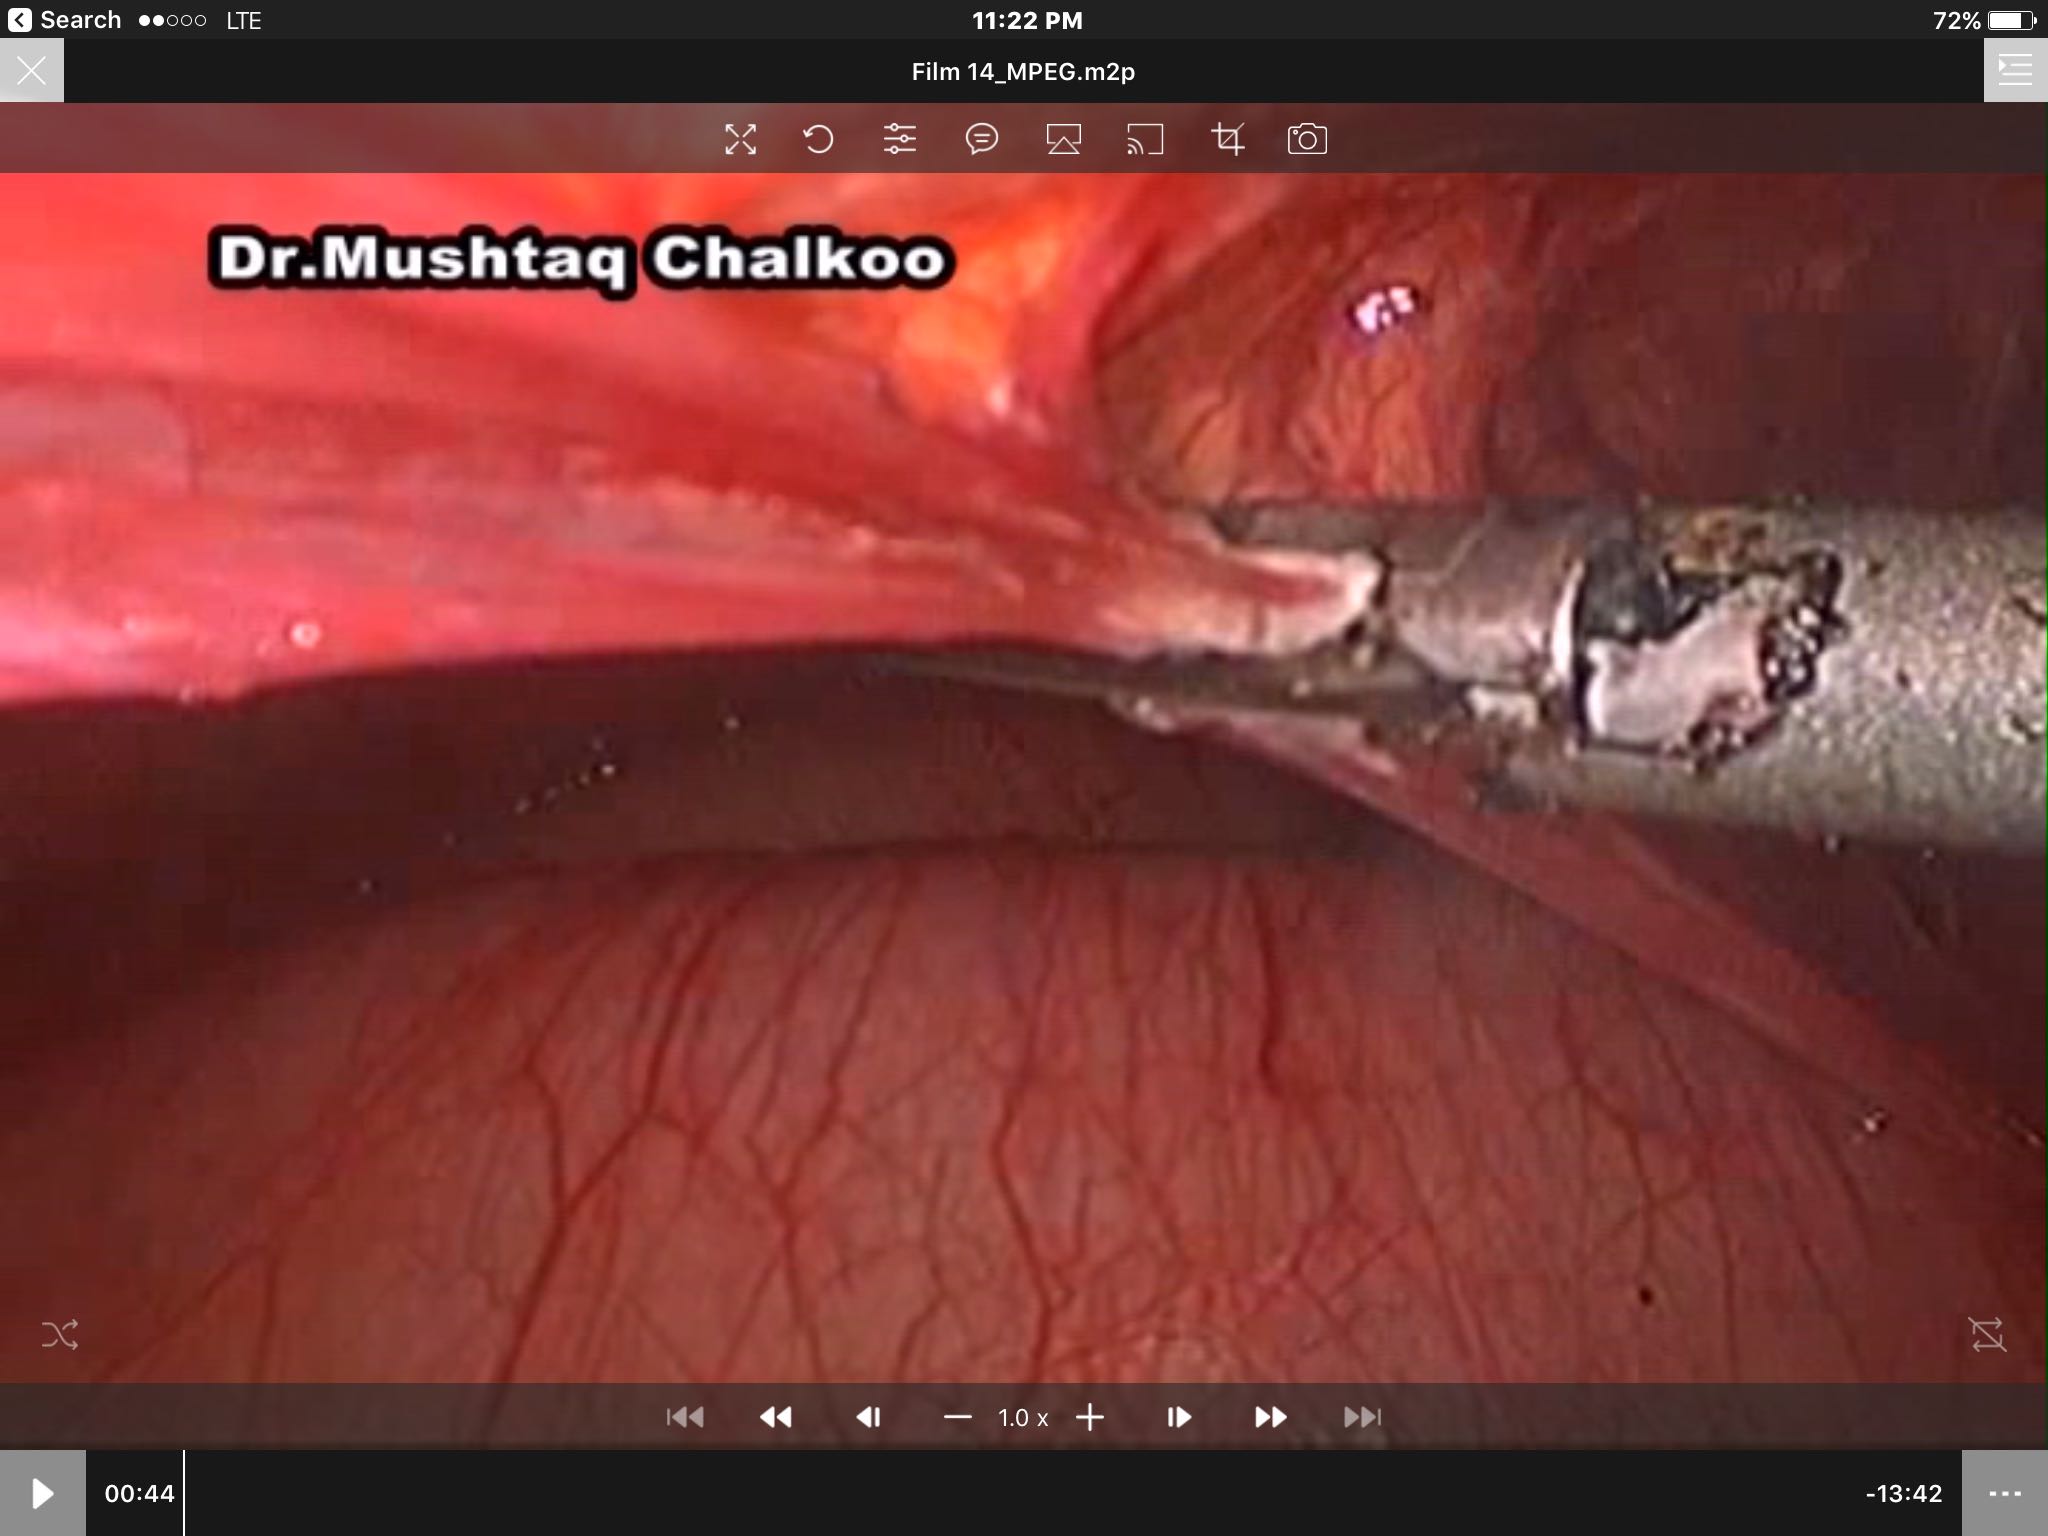Image resolution: width=2048 pixels, height=1536 pixels.
Task: Reset the 1.0 x playback speed label
Action: click(x=1023, y=1418)
